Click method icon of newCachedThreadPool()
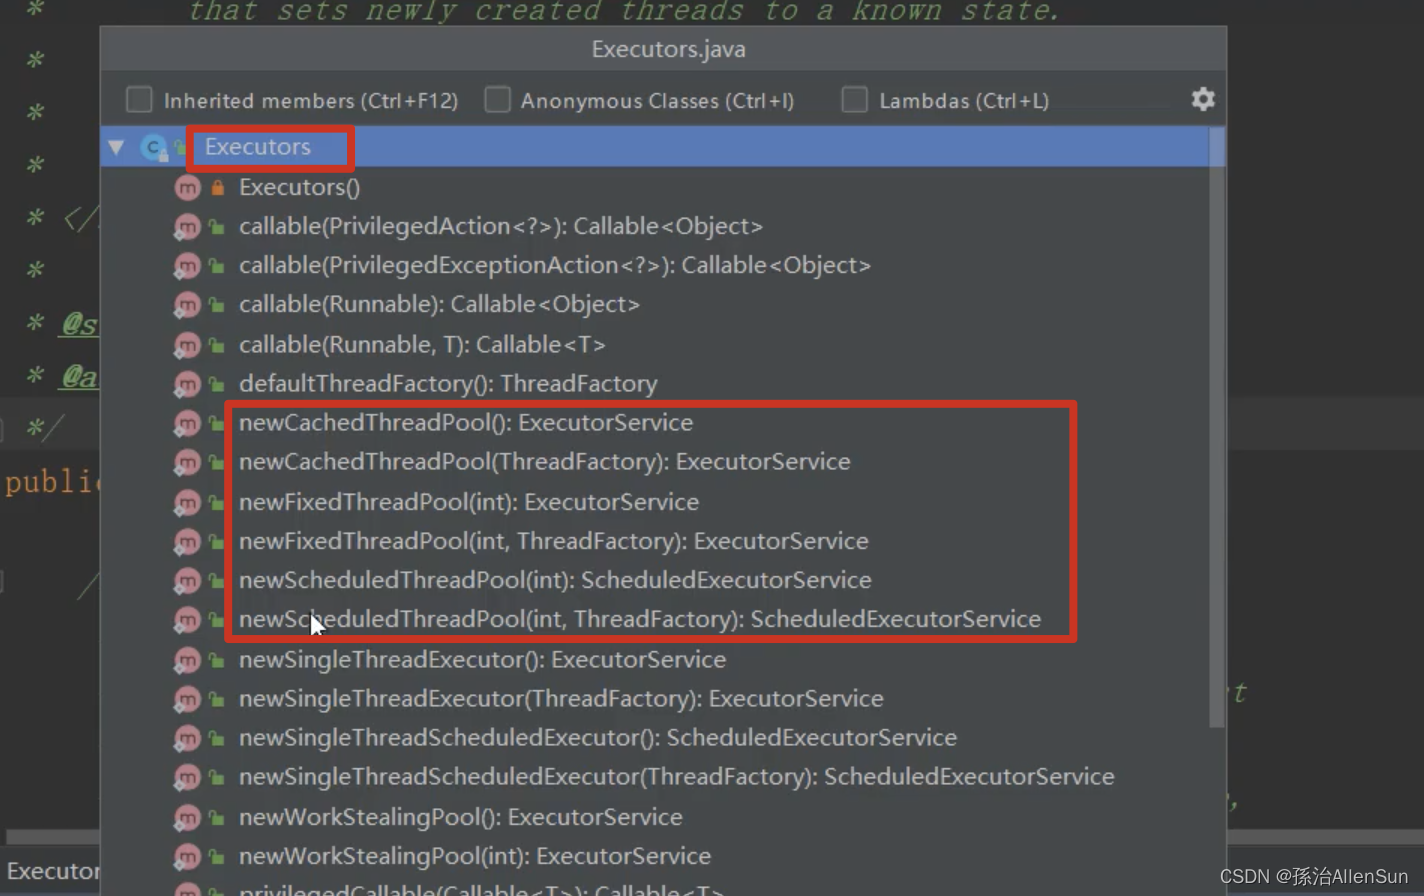Viewport: 1424px width, 896px height. point(187,423)
